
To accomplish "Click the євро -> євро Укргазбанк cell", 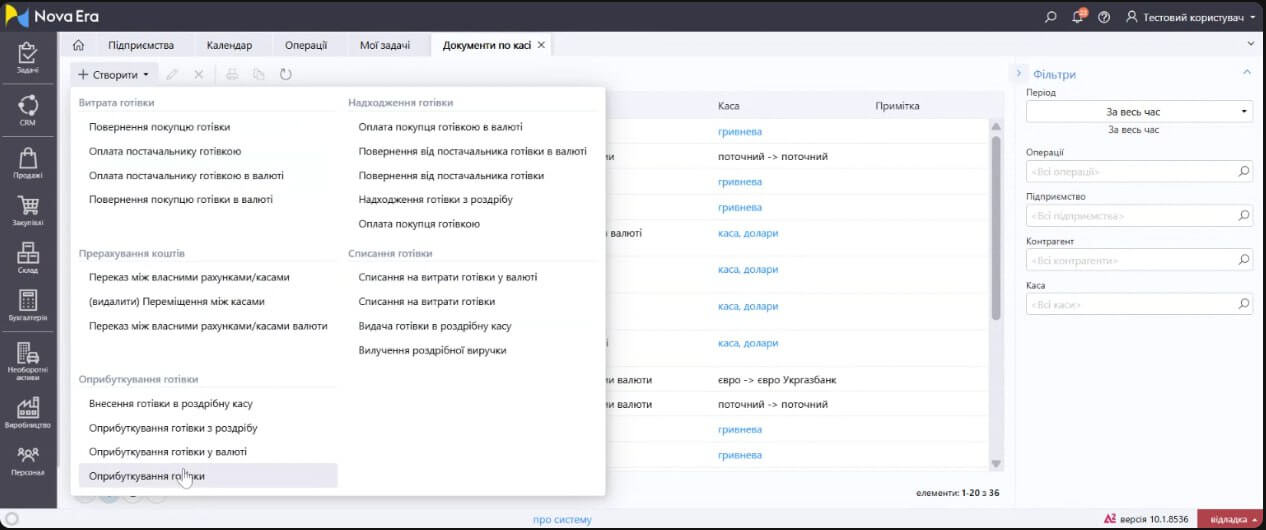I will coord(777,380).
